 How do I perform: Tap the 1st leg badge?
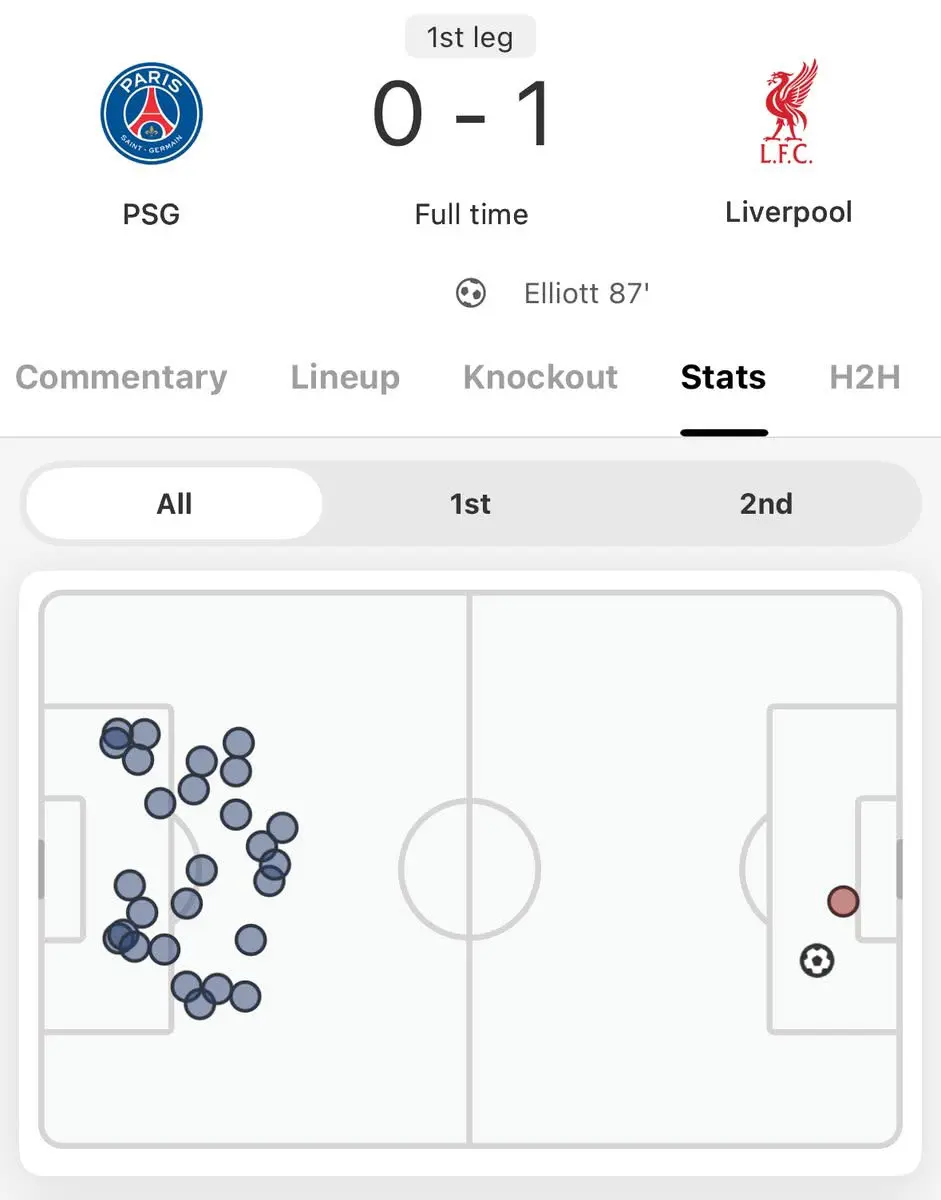(470, 38)
